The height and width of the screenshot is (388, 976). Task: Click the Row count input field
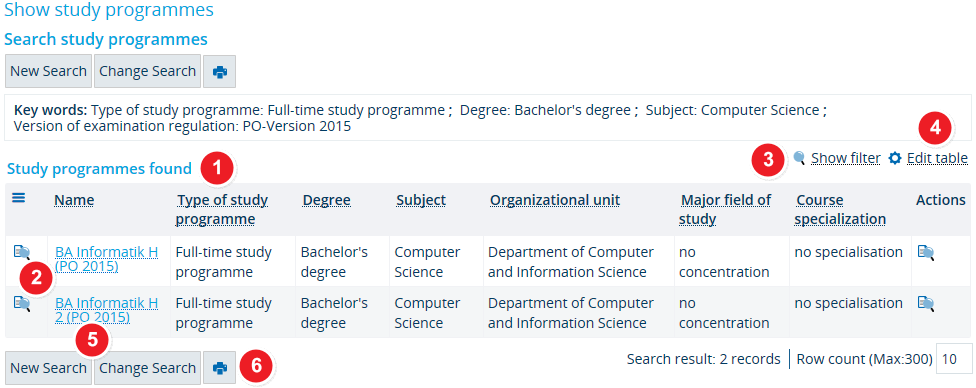coord(954,359)
